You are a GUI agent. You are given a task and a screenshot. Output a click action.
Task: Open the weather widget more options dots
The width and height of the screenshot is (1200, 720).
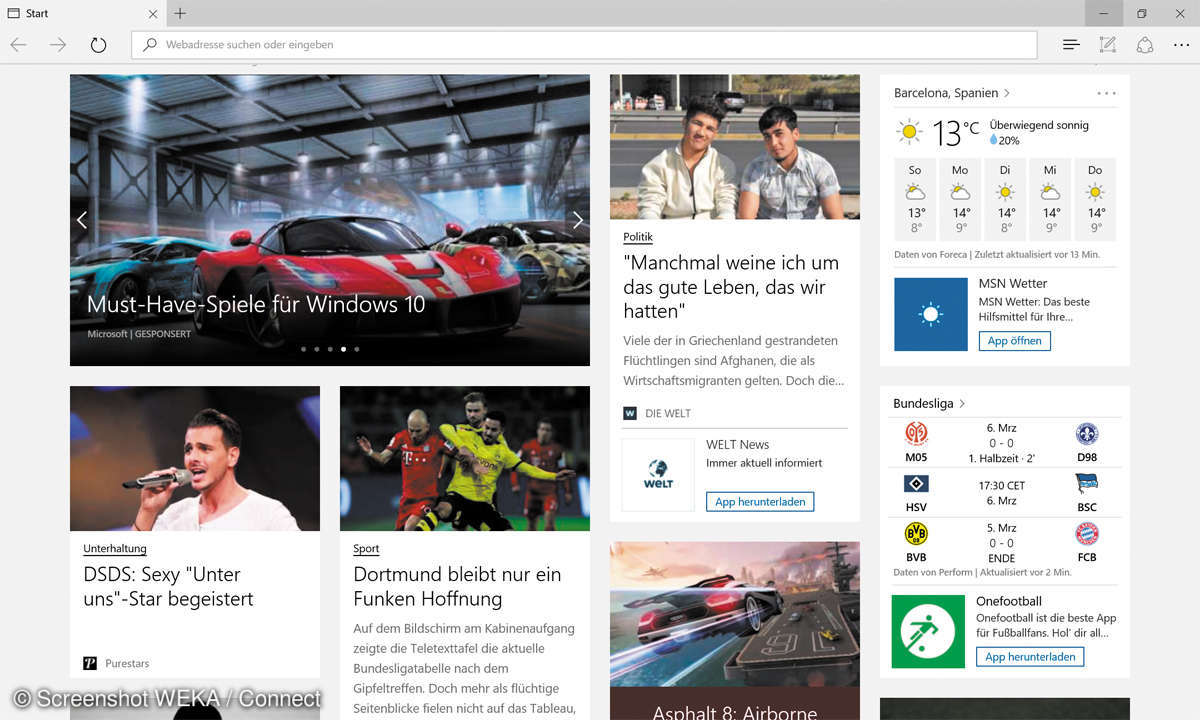[1106, 93]
